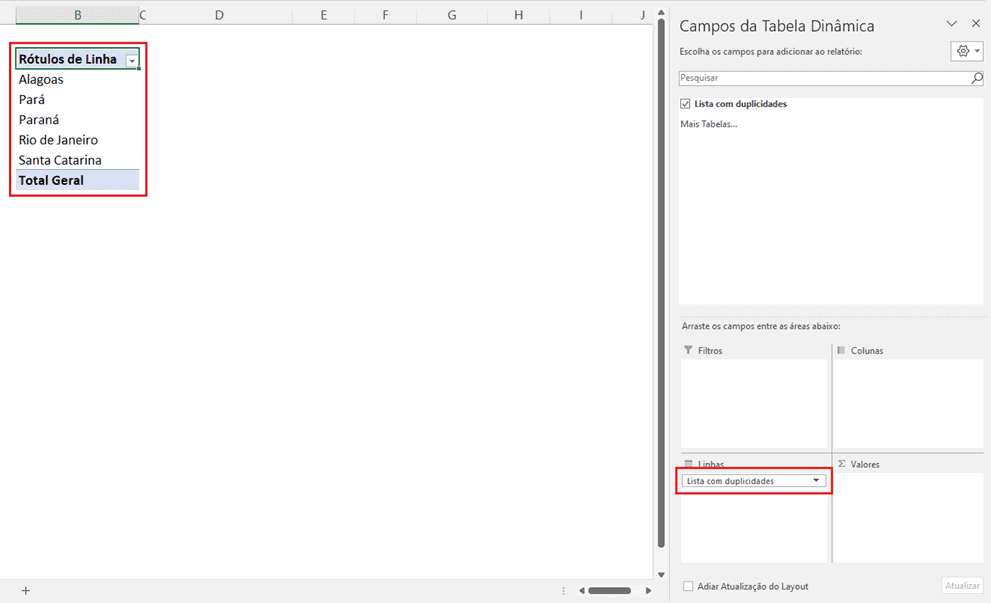991x603 pixels.
Task: Click the horizontal scrollbar thumb
Action: point(609,591)
